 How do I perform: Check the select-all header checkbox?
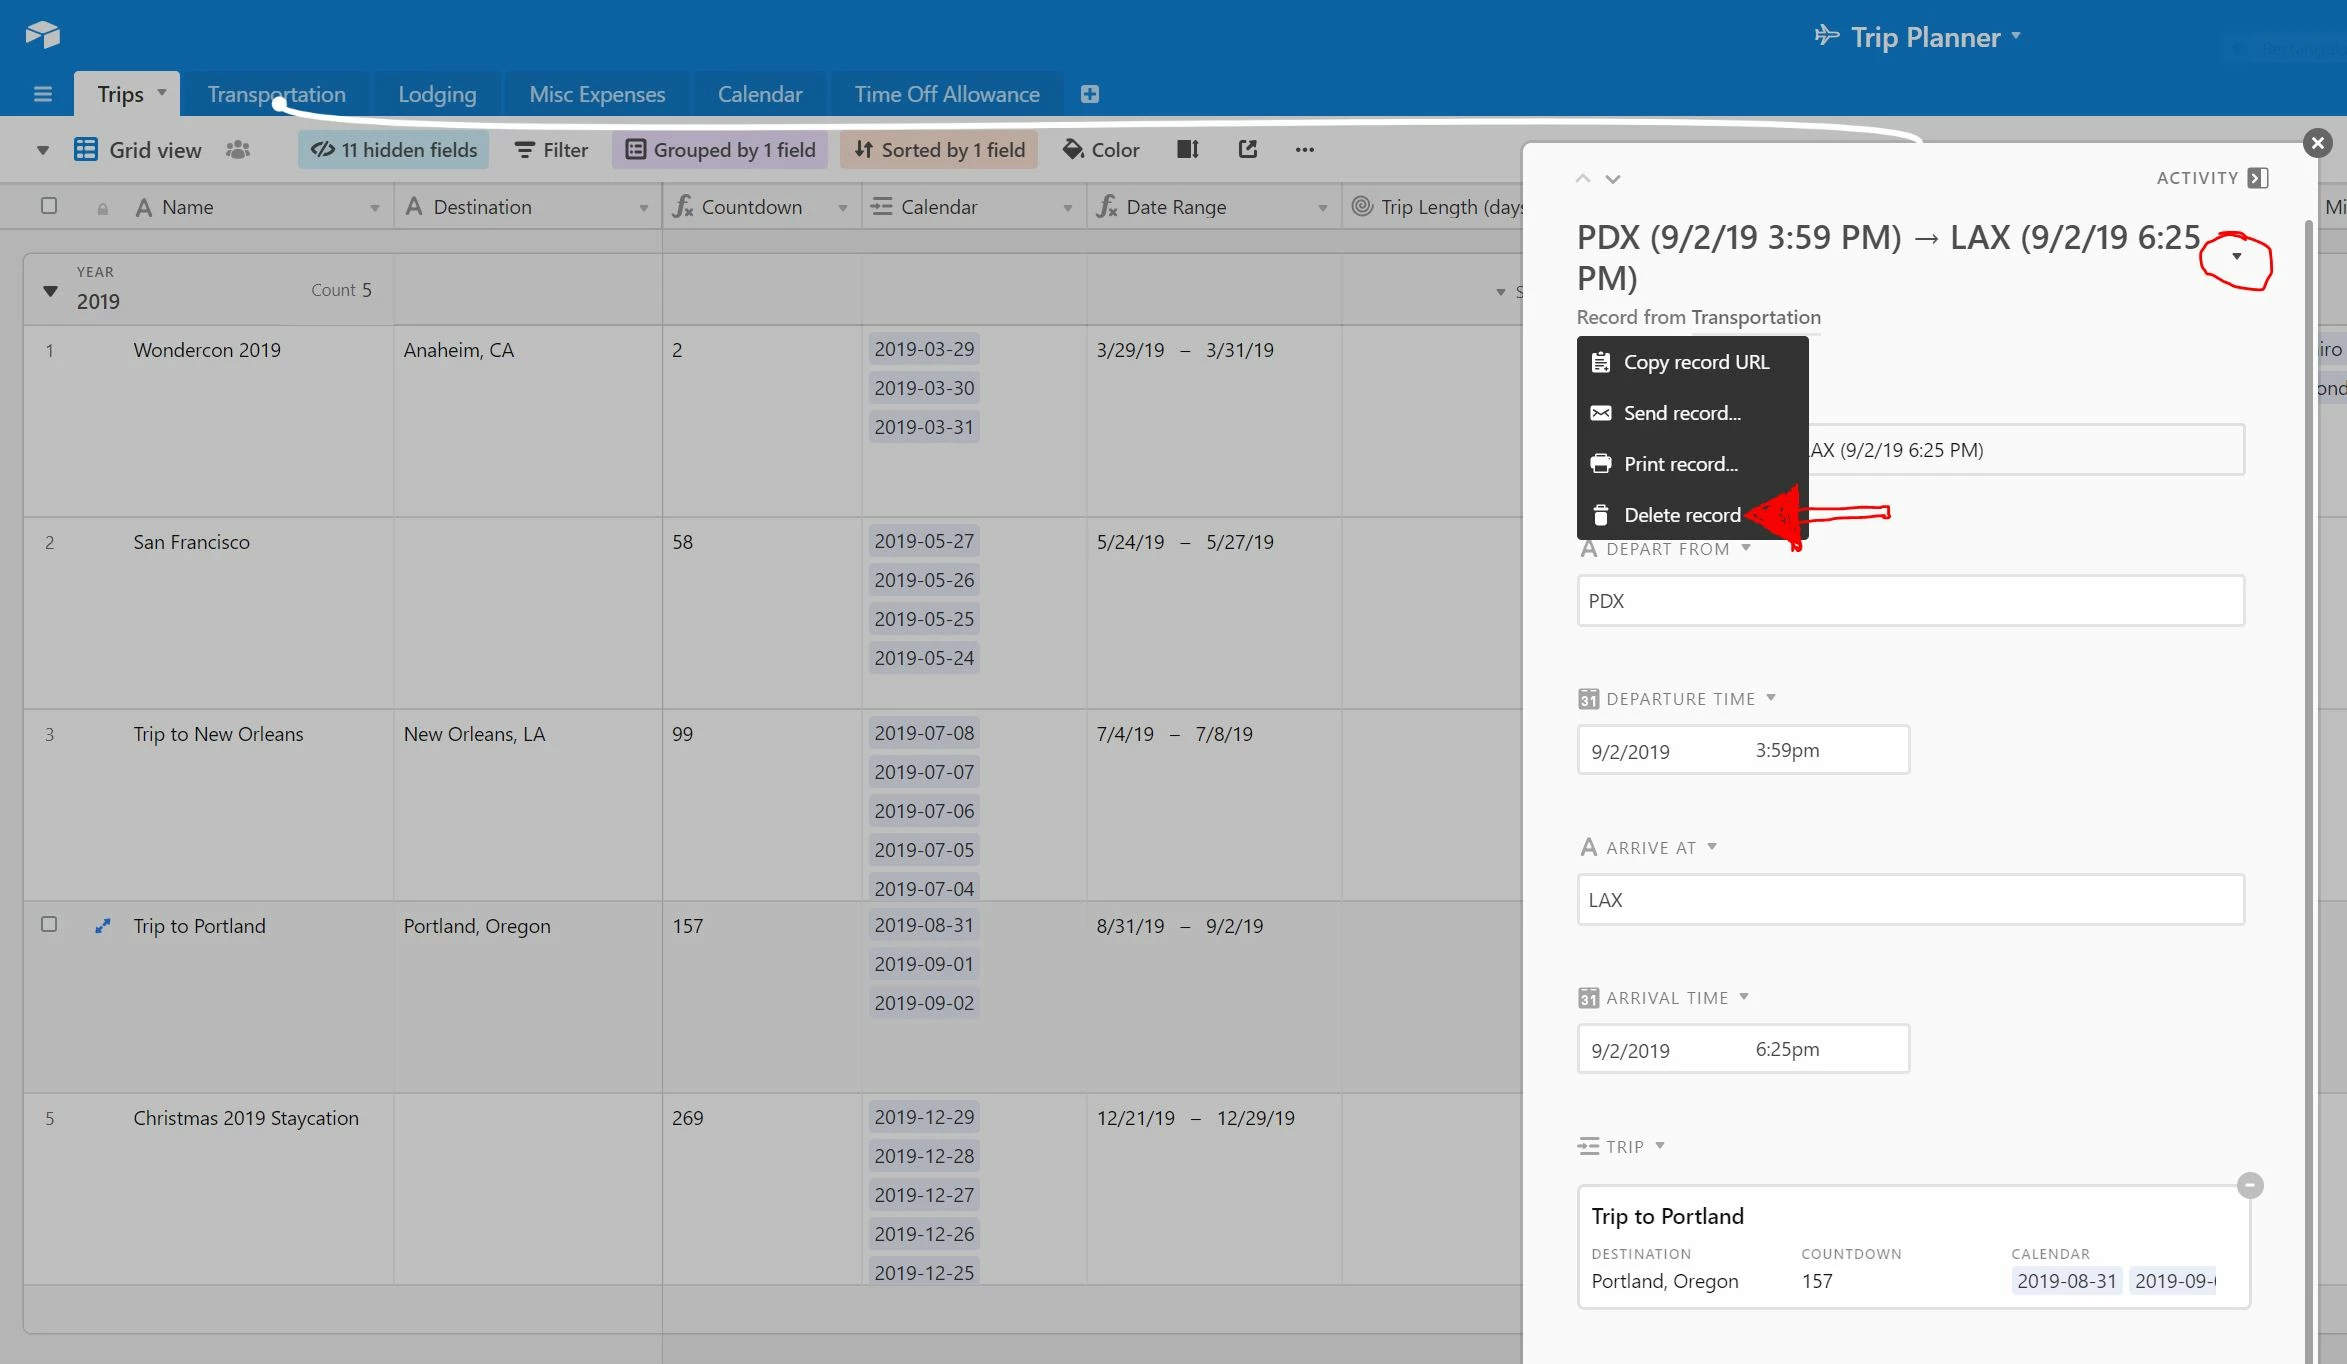tap(49, 206)
